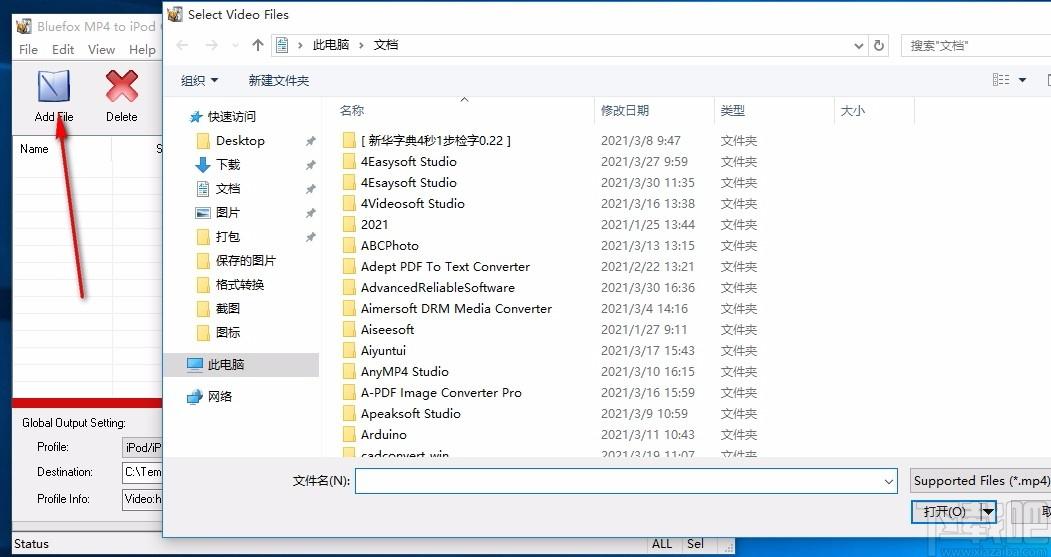Click the folder icon of Arduino
1051x557 pixels.
[349, 434]
